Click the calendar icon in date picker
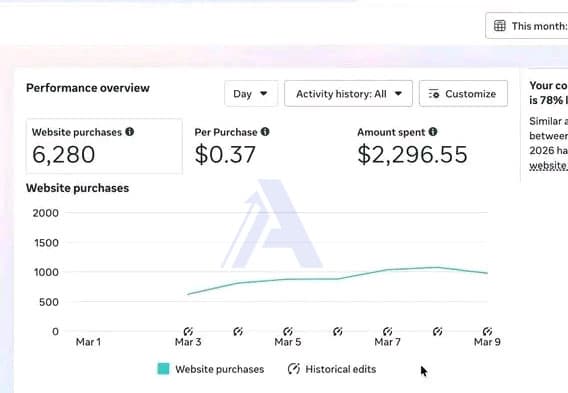The image size is (568, 393). tap(500, 26)
